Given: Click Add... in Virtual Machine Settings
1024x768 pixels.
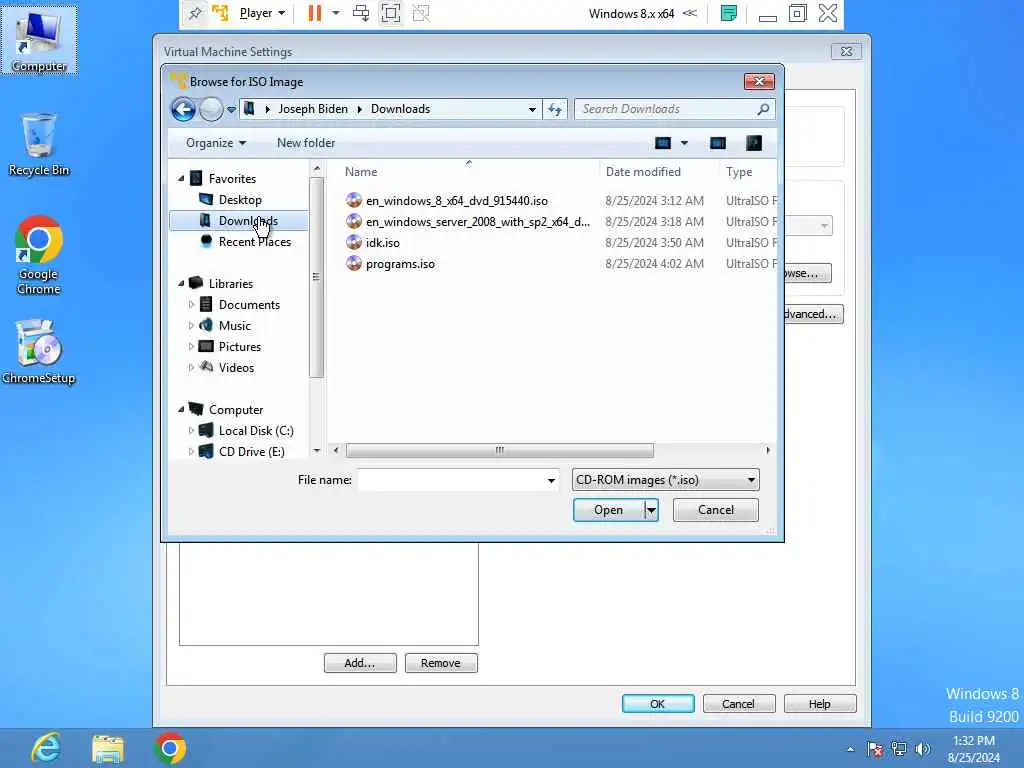Looking at the screenshot, I should (360, 663).
